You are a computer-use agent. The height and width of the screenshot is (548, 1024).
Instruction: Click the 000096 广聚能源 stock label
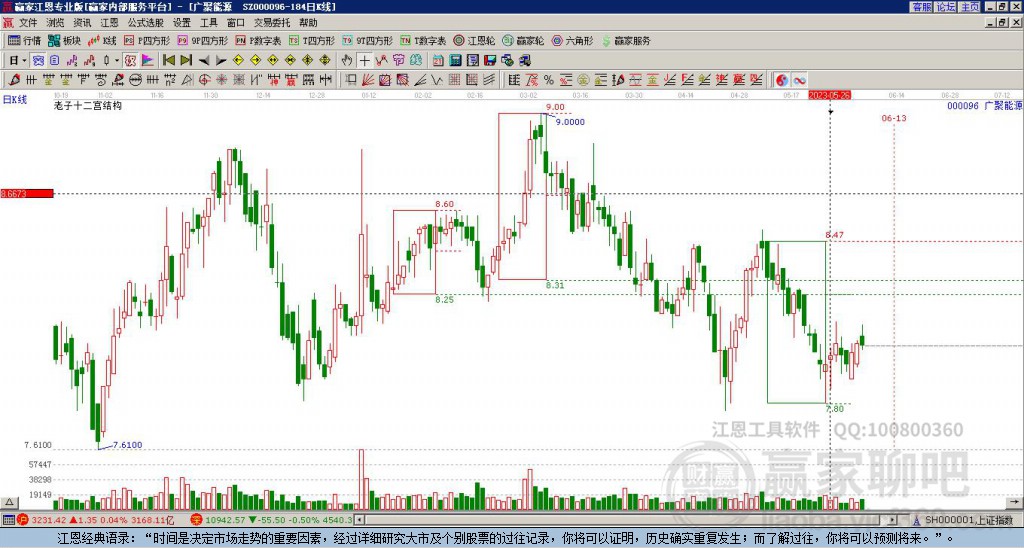[984, 105]
